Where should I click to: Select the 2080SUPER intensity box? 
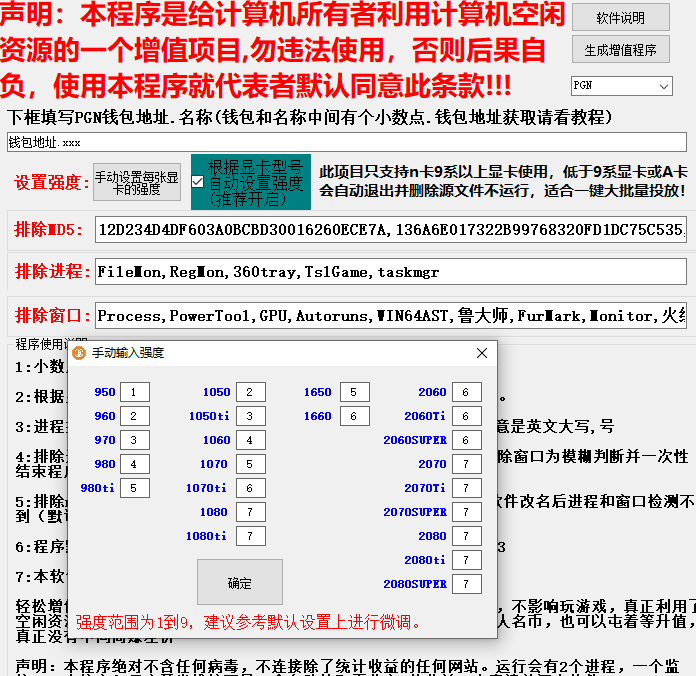pyautogui.click(x=467, y=584)
